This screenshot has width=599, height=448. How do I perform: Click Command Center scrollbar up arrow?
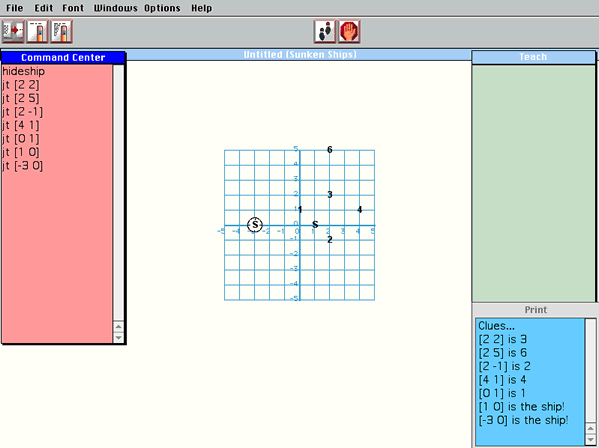click(x=118, y=327)
